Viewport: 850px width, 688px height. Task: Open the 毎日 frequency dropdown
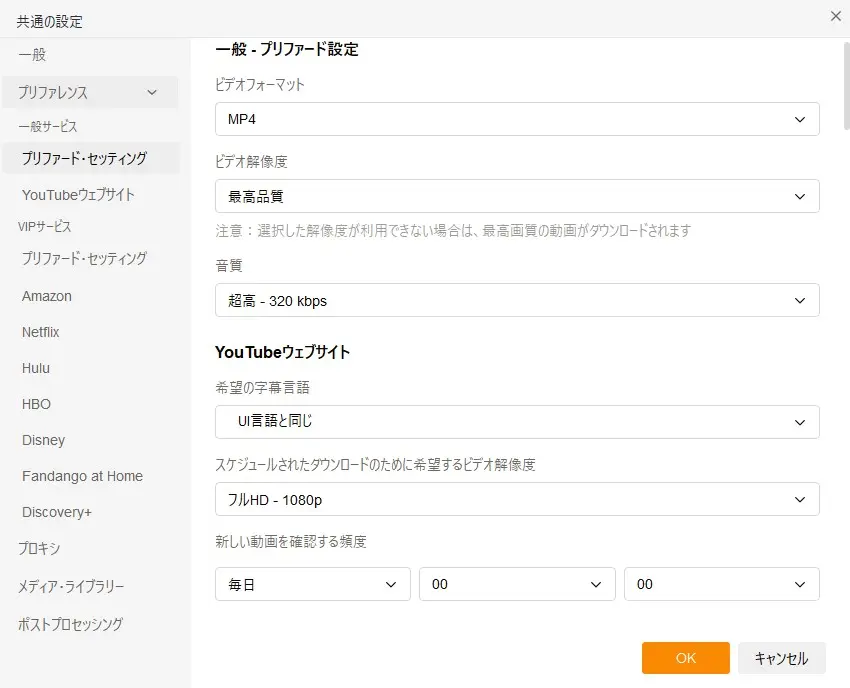[x=313, y=584]
